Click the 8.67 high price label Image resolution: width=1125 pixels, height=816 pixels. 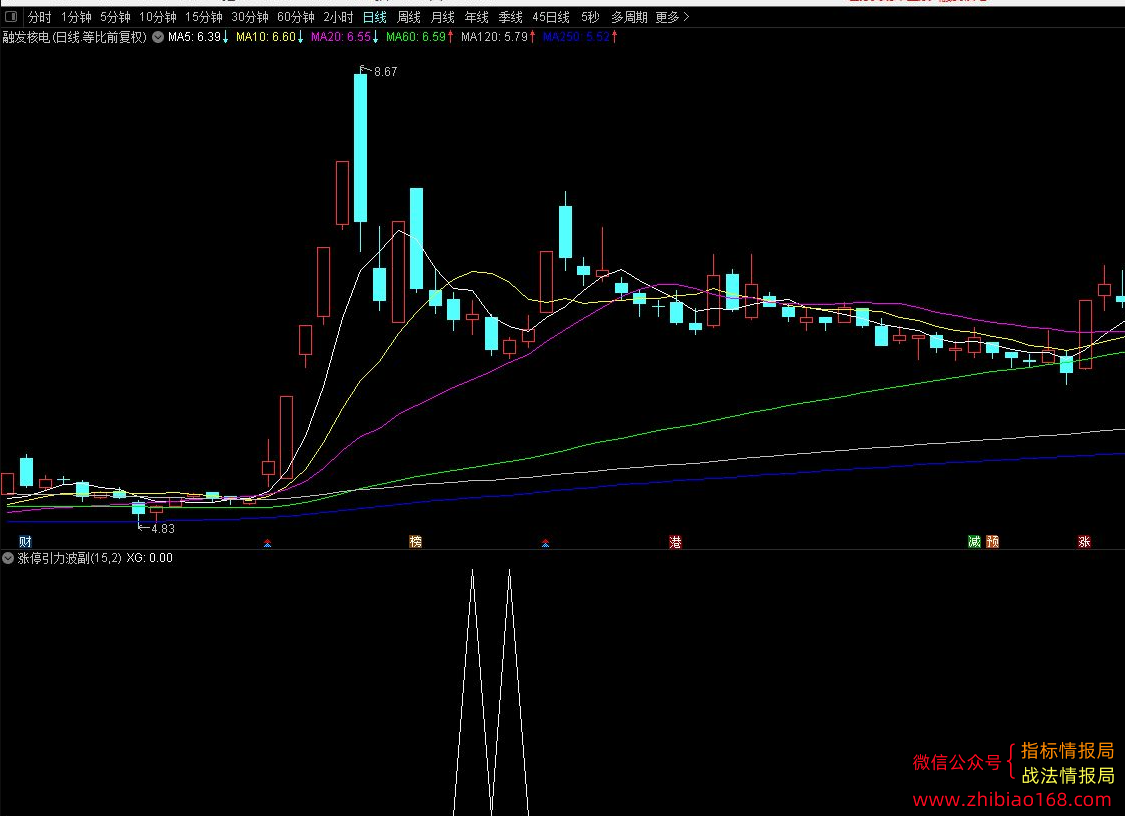pyautogui.click(x=385, y=72)
